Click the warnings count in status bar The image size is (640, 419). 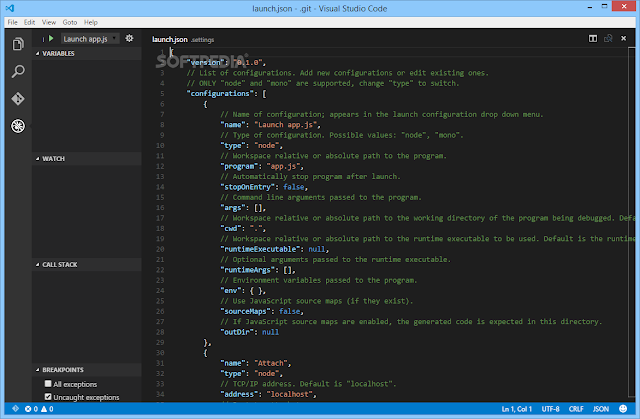(x=47, y=409)
